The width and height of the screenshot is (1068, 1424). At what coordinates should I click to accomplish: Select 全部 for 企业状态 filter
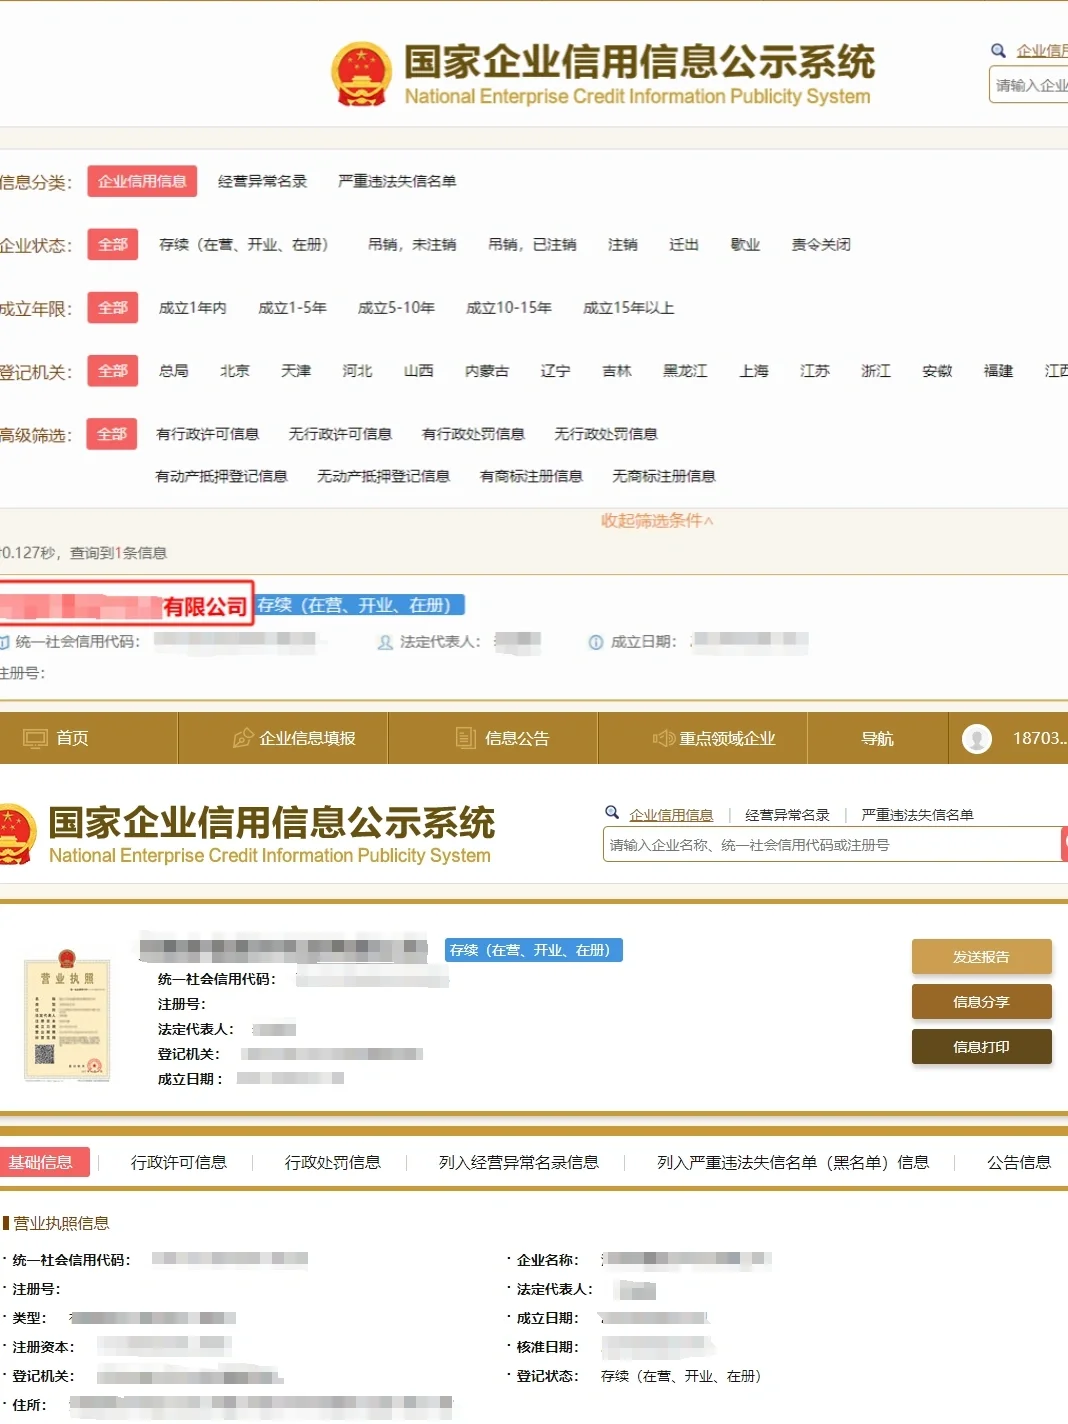click(112, 244)
